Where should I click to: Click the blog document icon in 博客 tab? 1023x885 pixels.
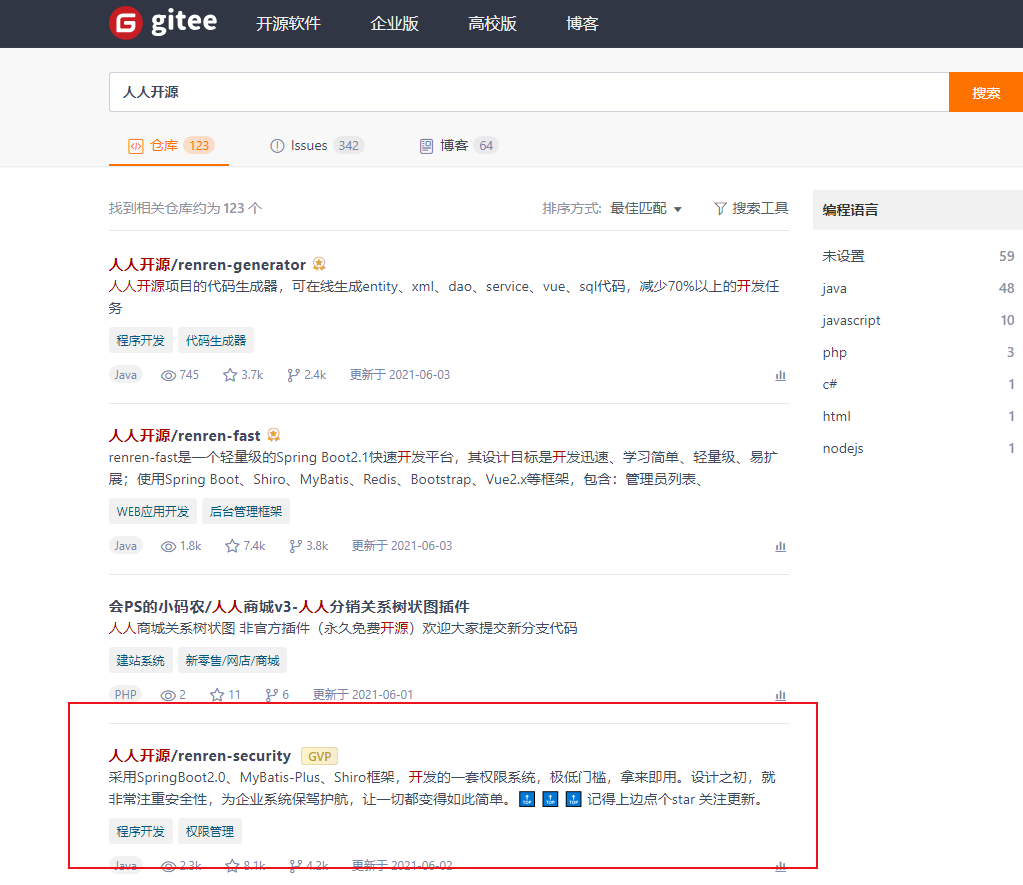coord(426,146)
